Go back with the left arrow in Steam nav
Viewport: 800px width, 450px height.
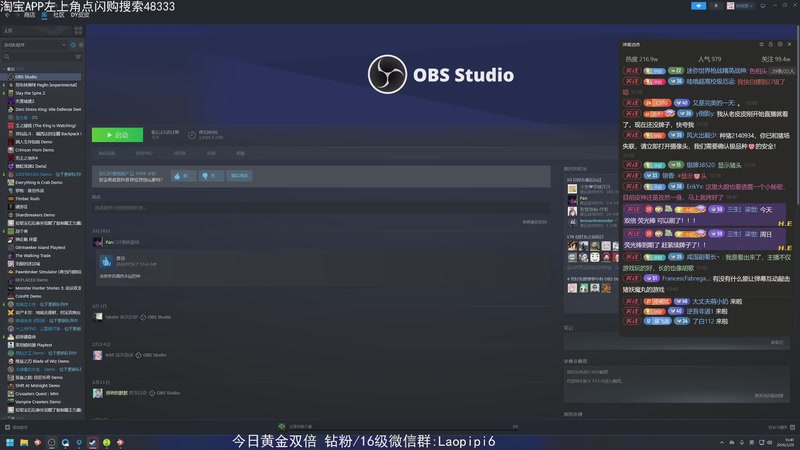pyautogui.click(x=7, y=15)
